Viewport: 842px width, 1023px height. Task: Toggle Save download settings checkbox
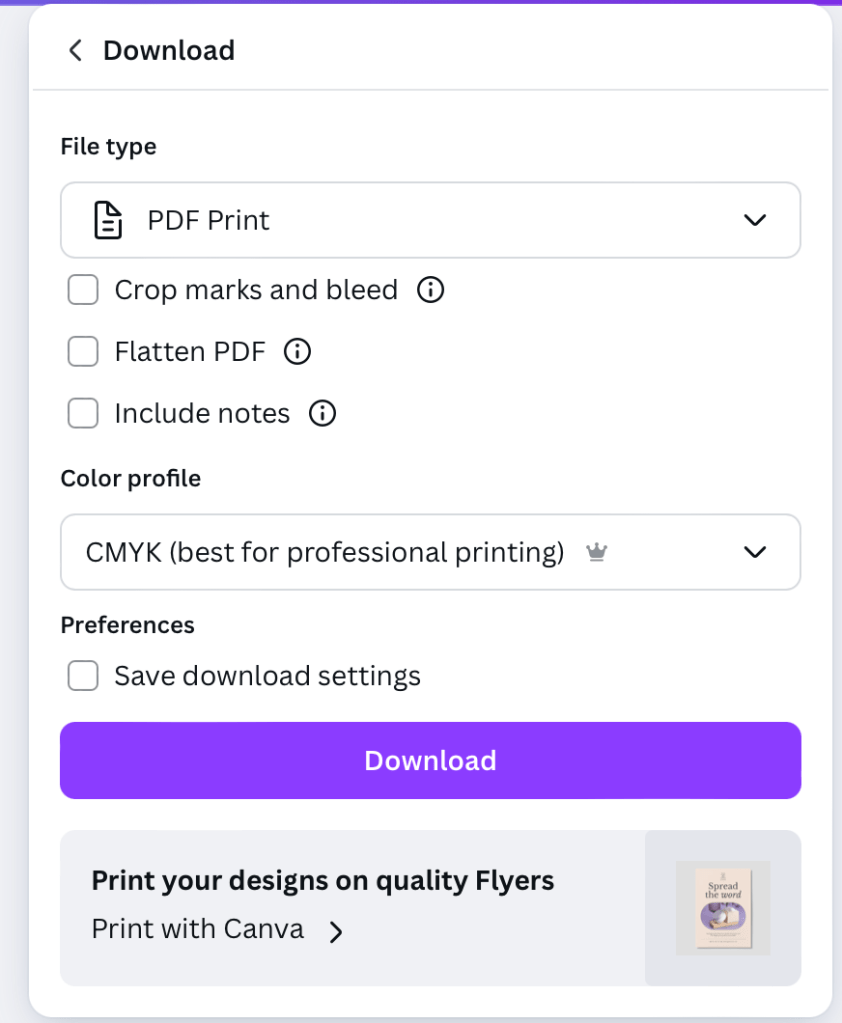coord(83,676)
